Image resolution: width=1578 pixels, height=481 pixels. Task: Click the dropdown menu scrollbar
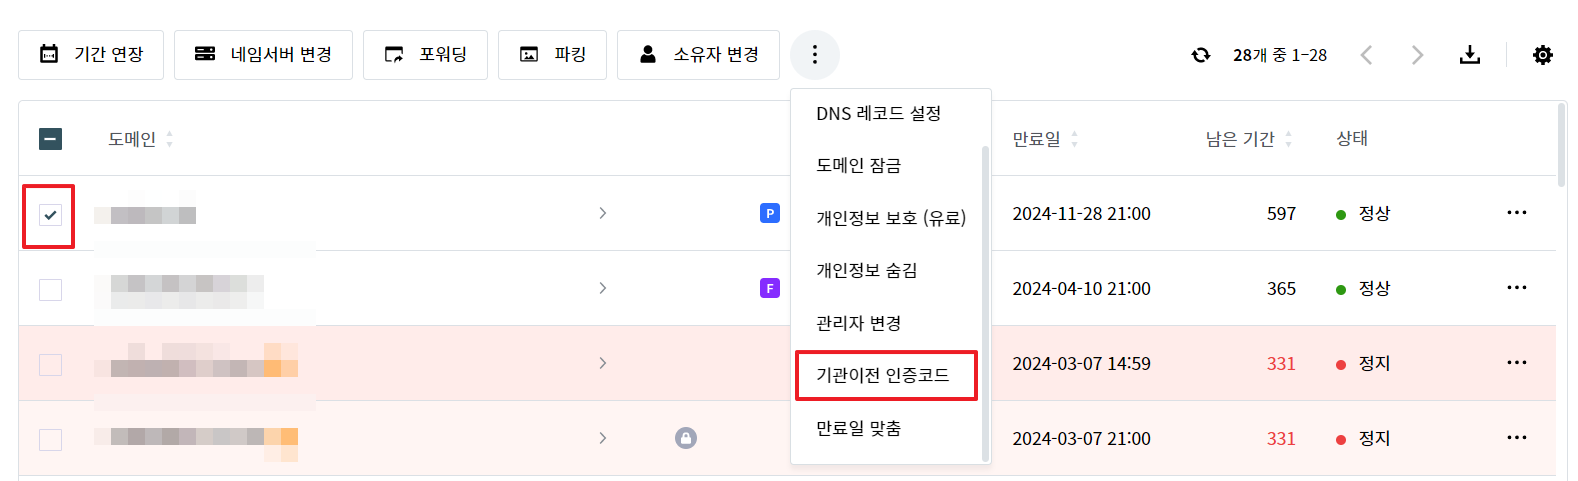(x=985, y=303)
